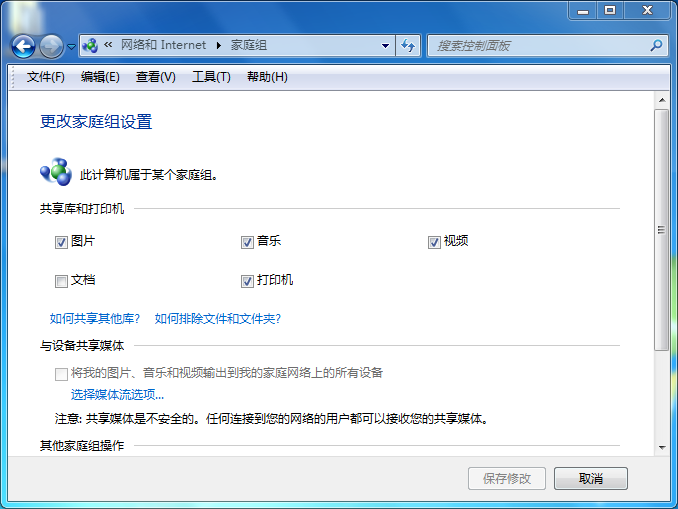The width and height of the screenshot is (678, 509).
Task: Open the 文件(F) menu
Action: point(45,77)
